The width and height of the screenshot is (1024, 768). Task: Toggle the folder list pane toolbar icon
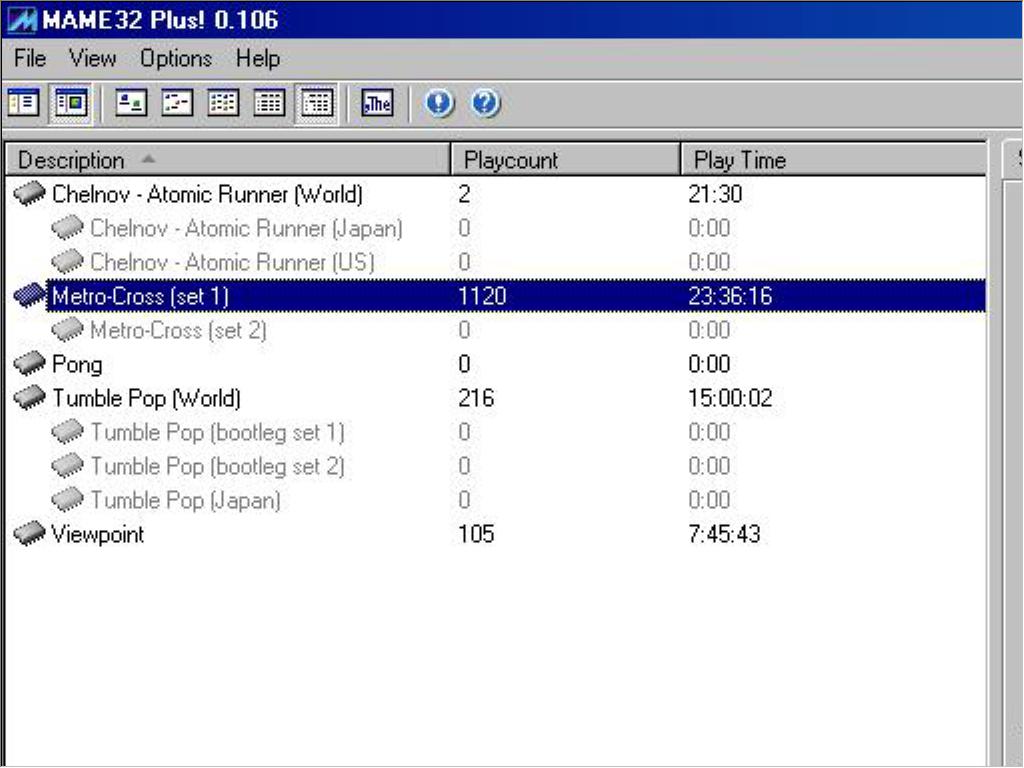[23, 103]
